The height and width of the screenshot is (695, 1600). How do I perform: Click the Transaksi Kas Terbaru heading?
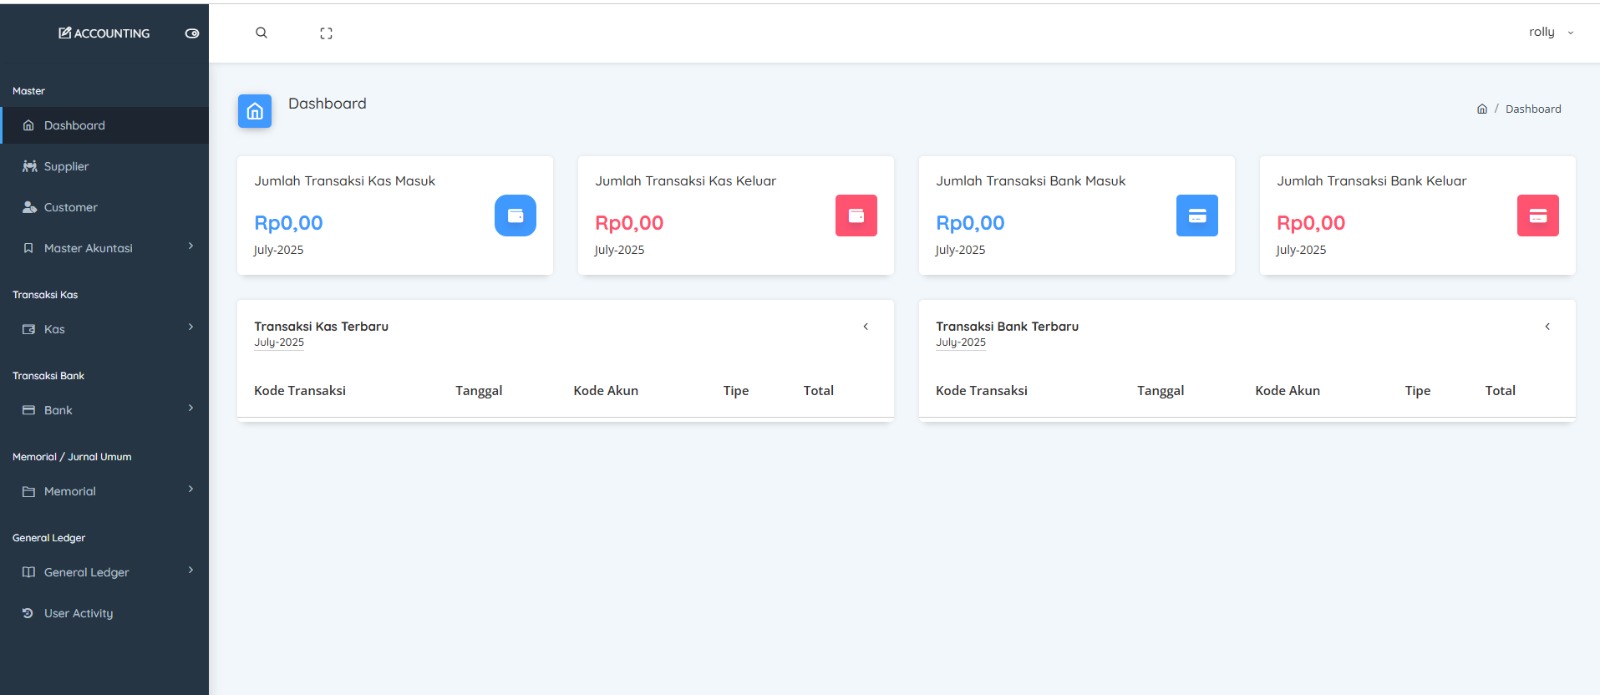tap(321, 326)
